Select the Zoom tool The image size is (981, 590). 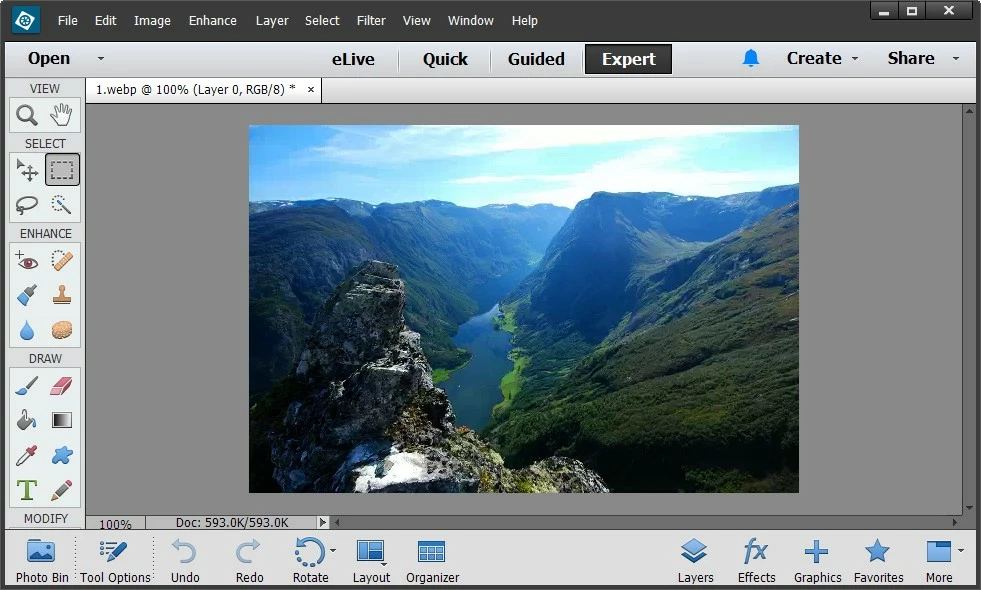click(26, 115)
